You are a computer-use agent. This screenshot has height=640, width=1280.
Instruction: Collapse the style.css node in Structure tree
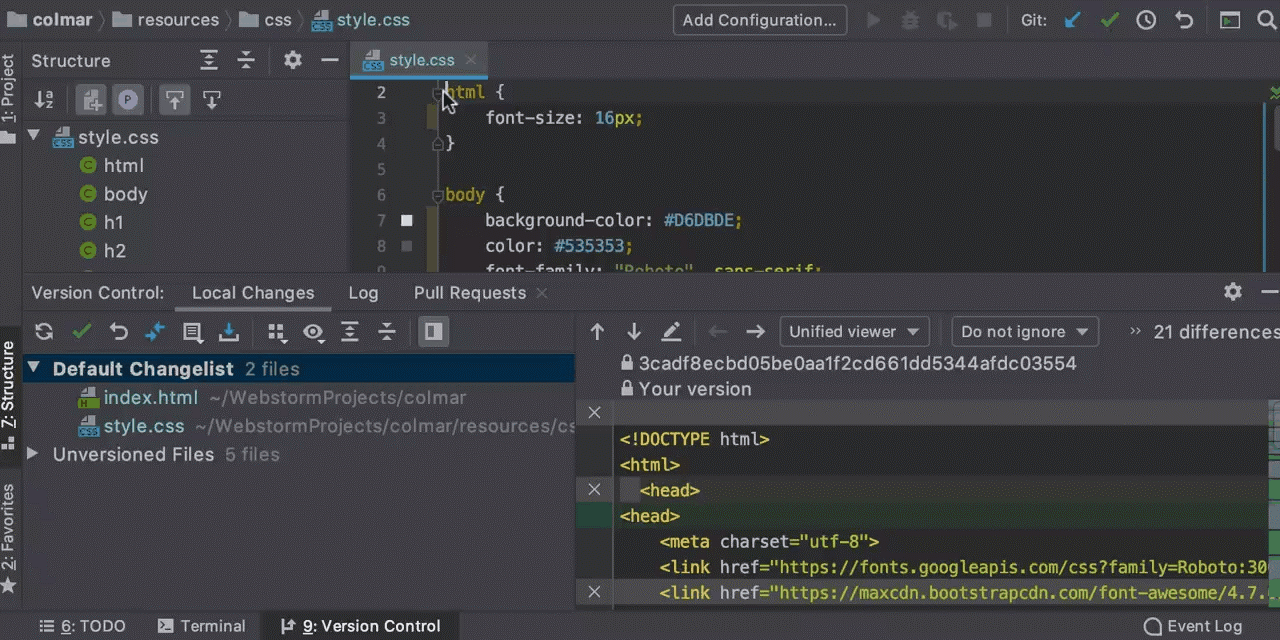[33, 137]
